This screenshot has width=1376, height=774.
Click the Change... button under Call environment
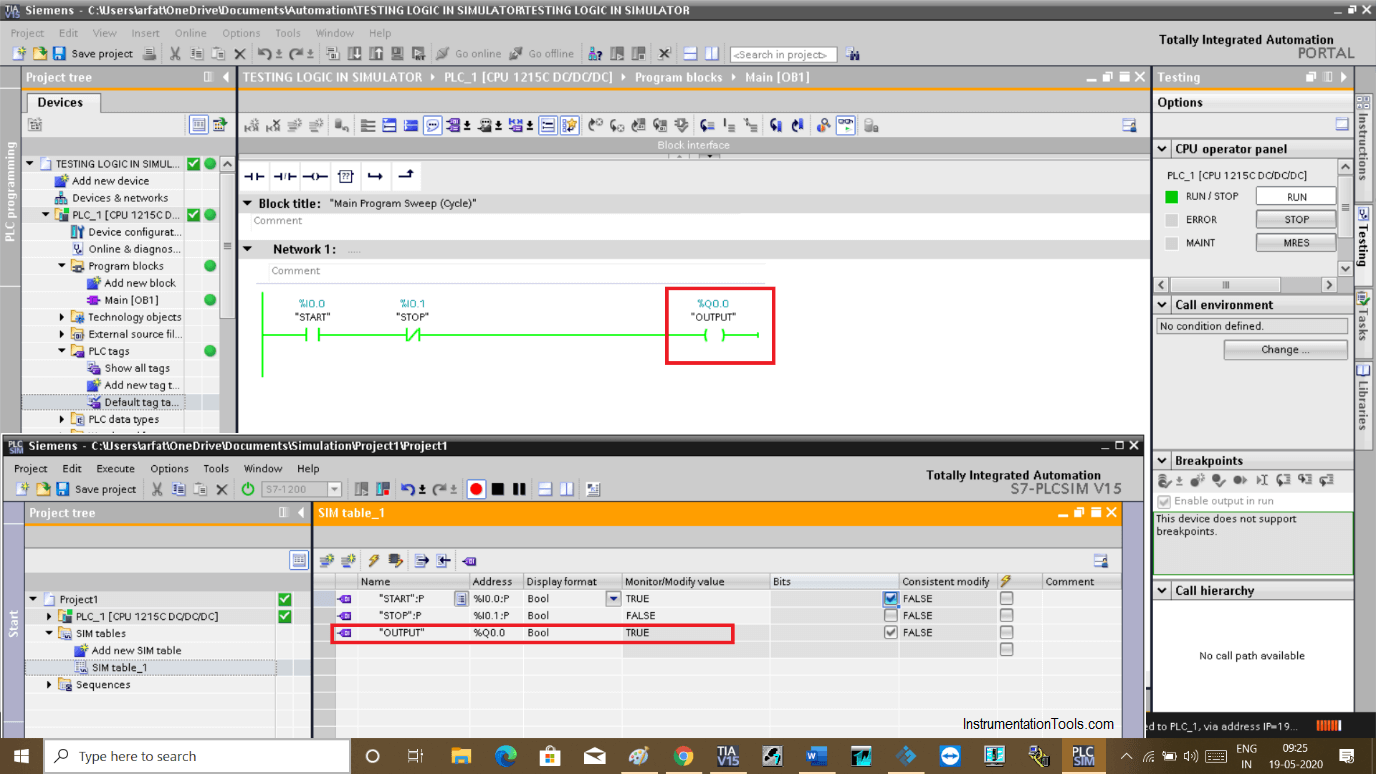(x=1285, y=350)
